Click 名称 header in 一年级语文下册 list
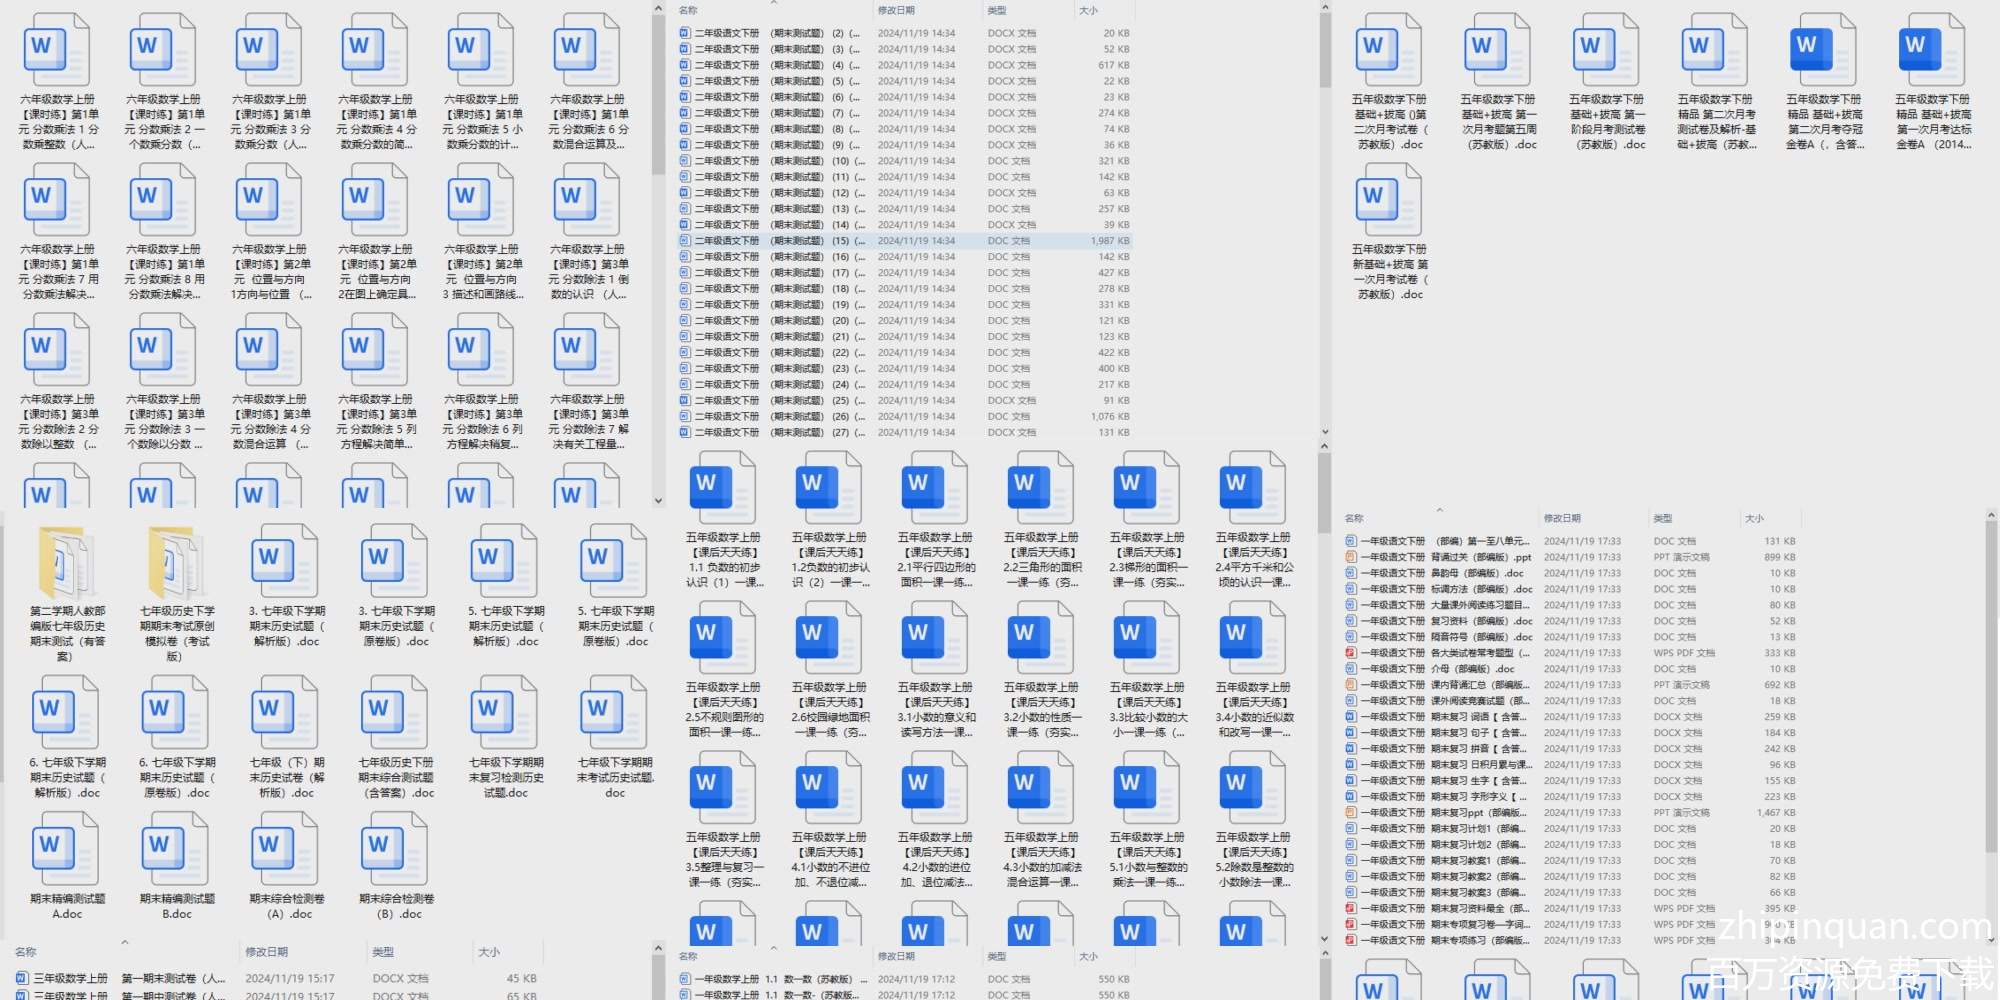Image resolution: width=2000 pixels, height=1000 pixels. coord(1354,519)
